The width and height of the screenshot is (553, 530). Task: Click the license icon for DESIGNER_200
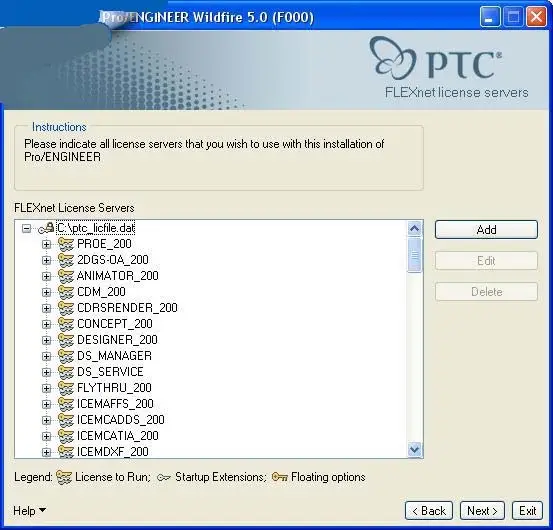pyautogui.click(x=66, y=340)
